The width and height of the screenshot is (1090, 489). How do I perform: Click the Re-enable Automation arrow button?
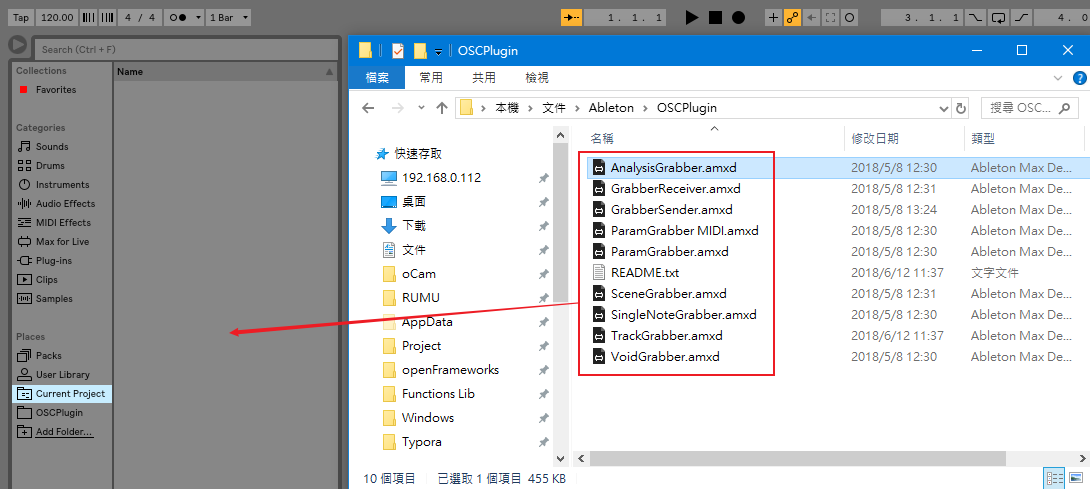point(811,17)
